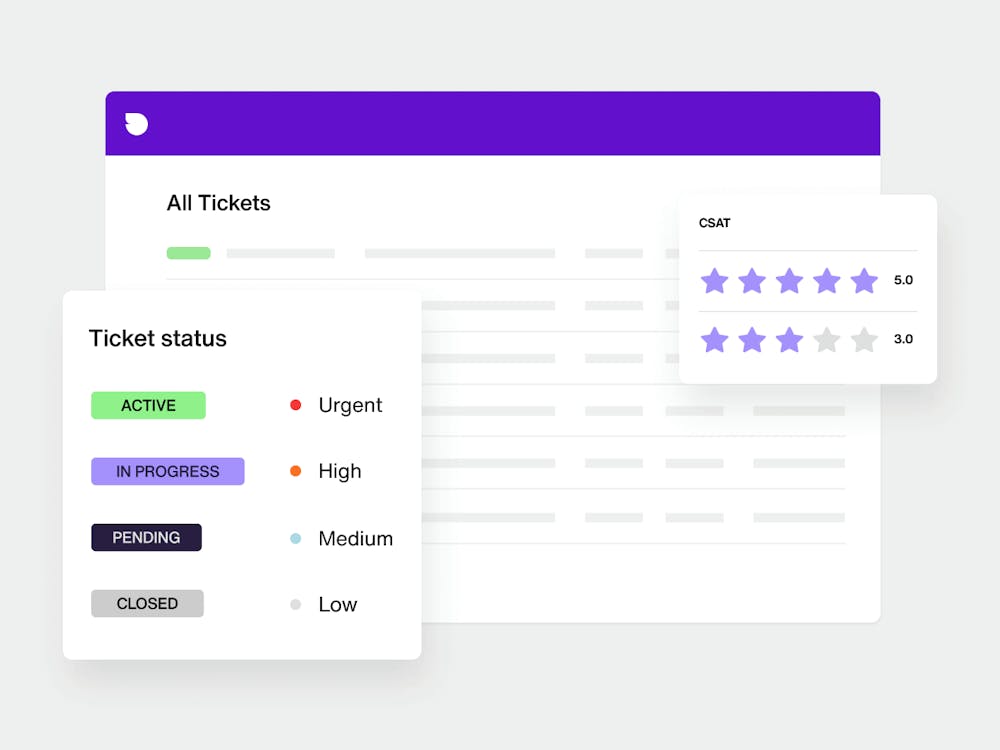Viewport: 1000px width, 750px height.
Task: Enable the PENDING status filter
Action: (146, 537)
